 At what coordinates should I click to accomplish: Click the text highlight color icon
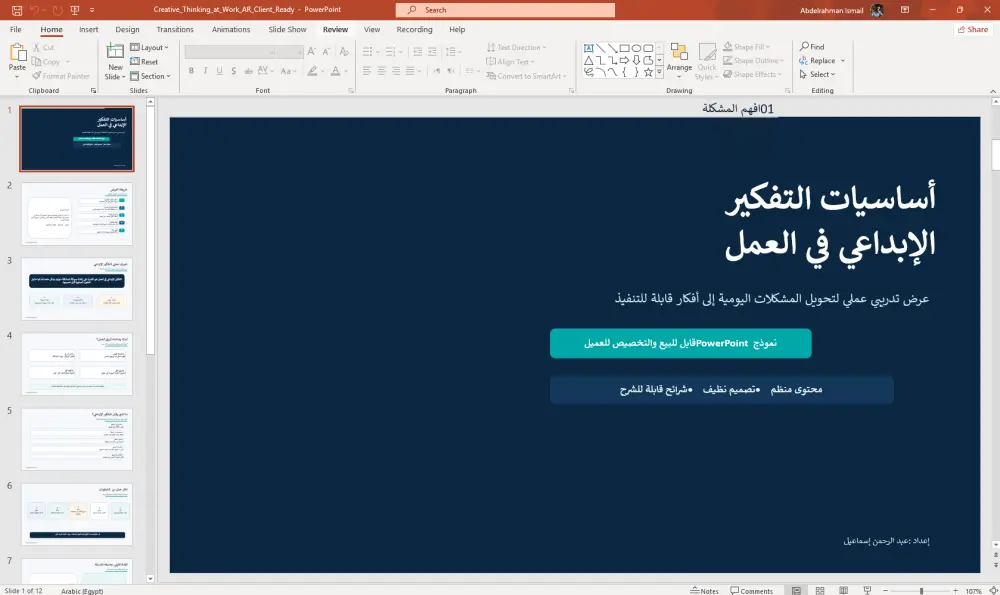[x=312, y=71]
